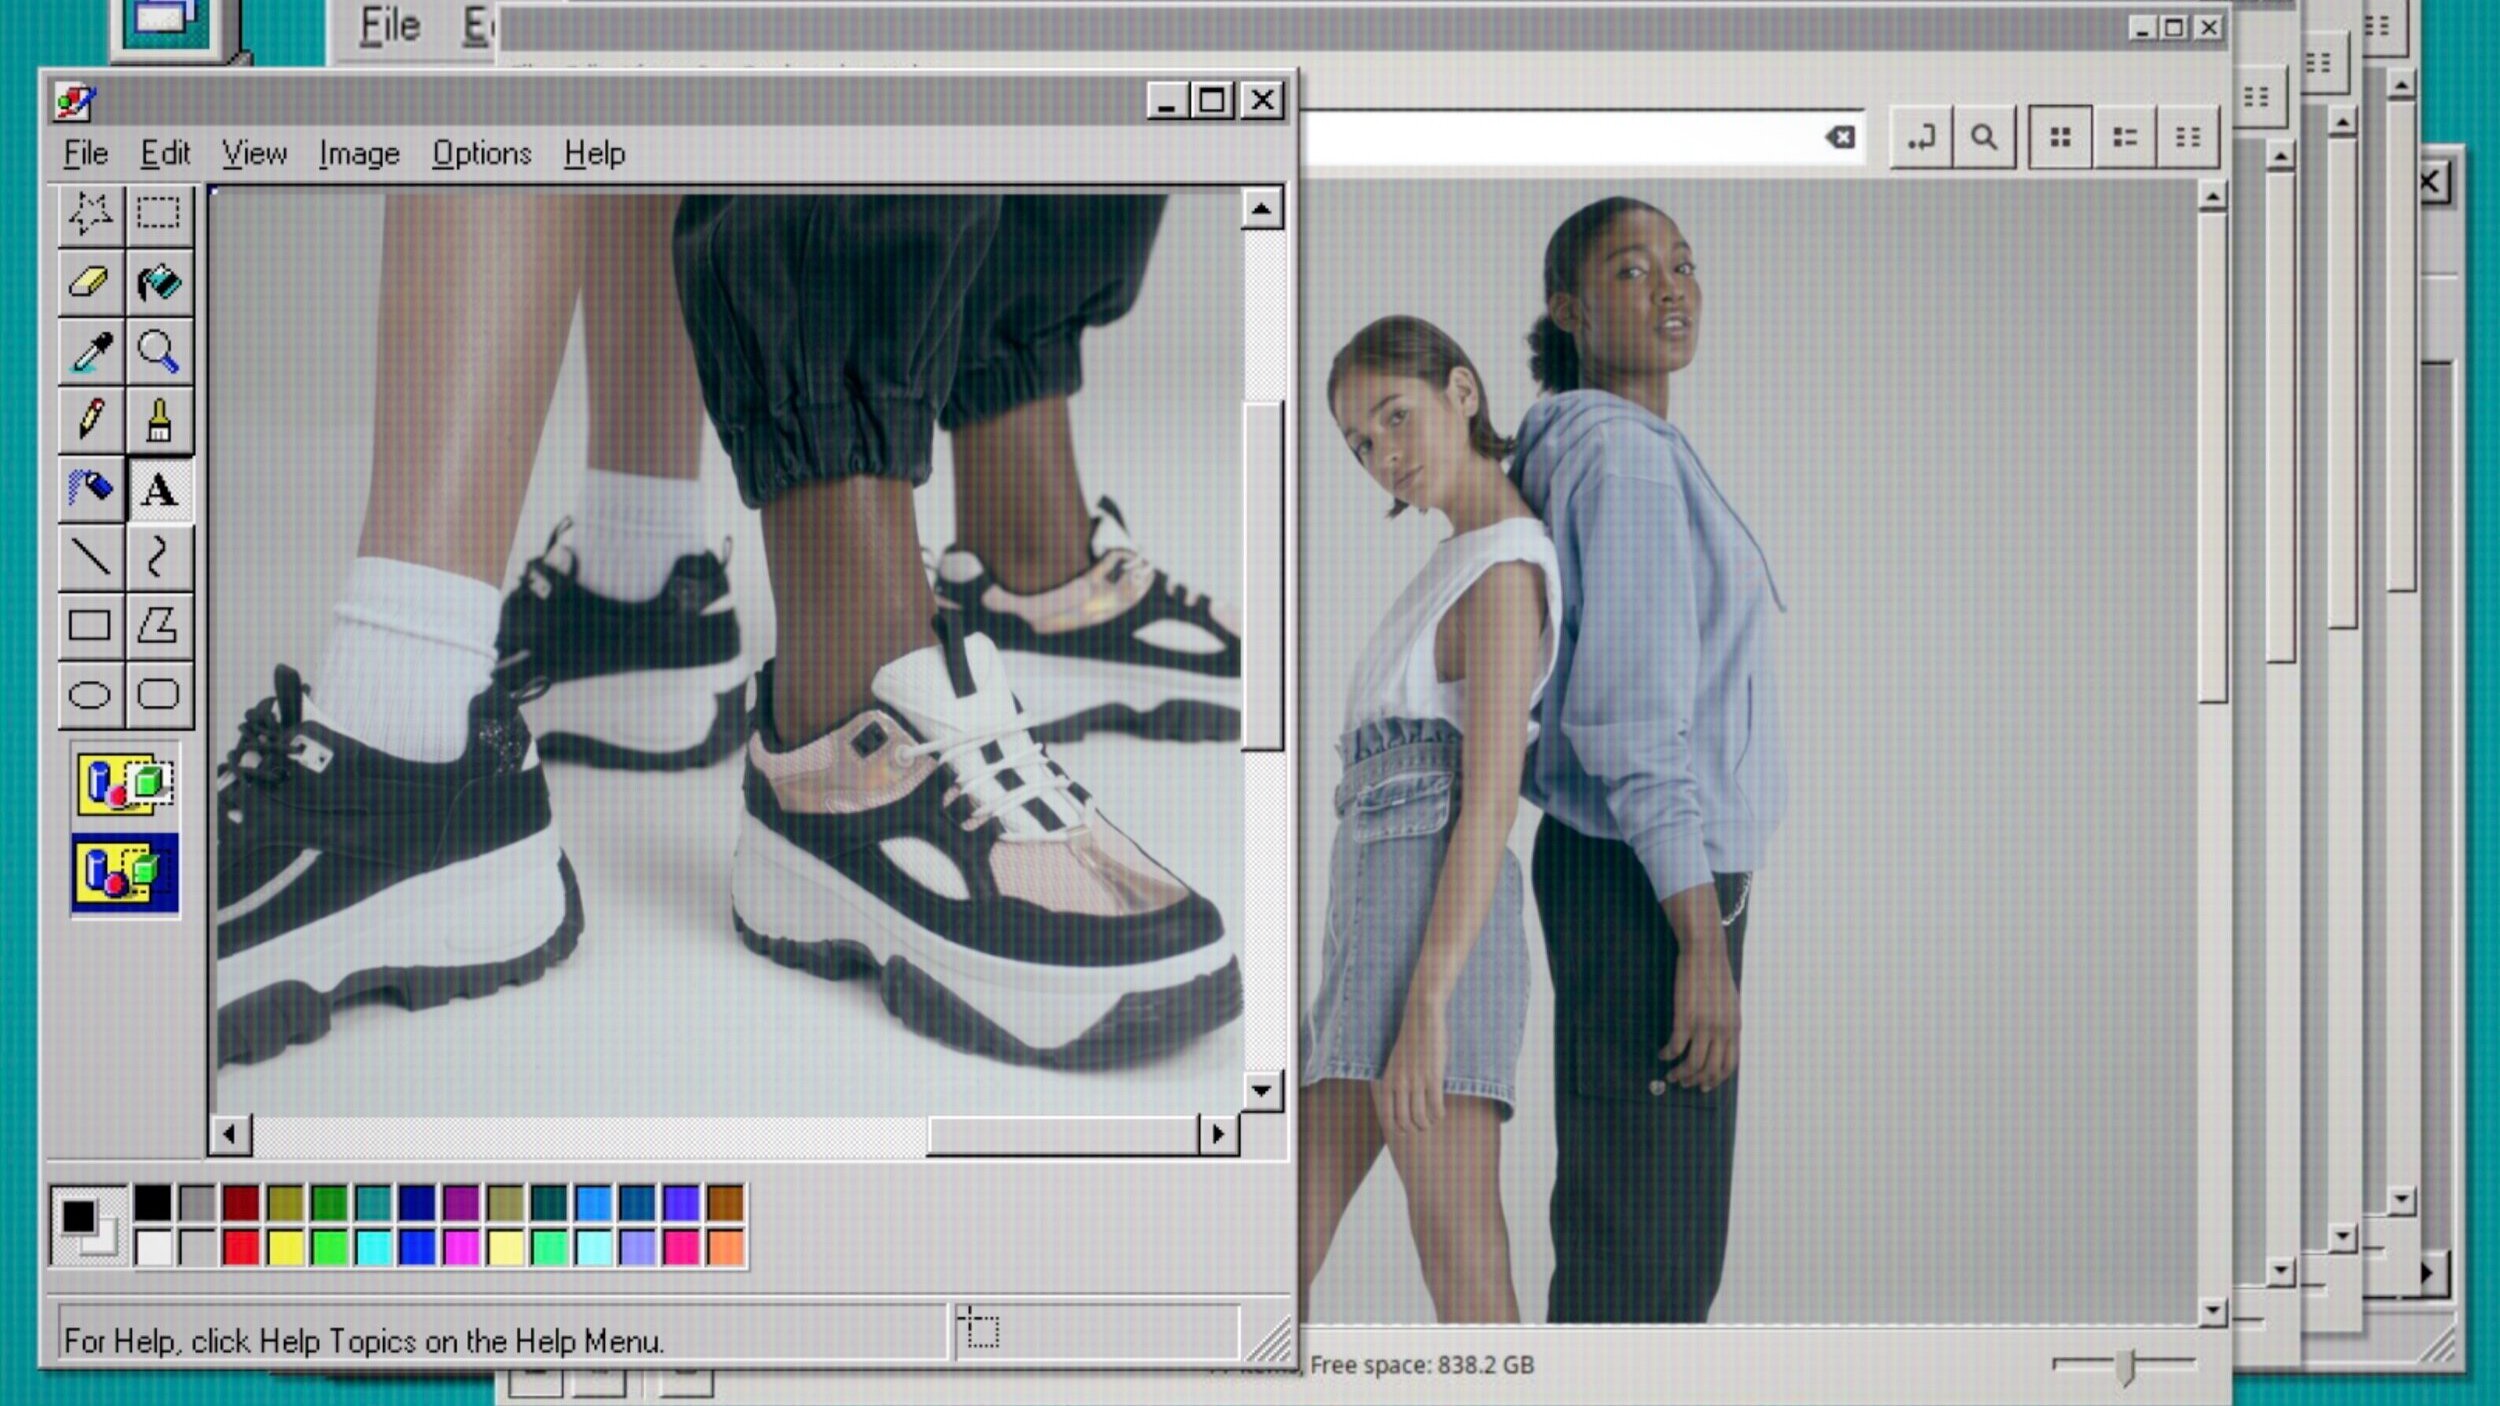Enable opaque selection mode option
Screen dimensions: 2500x1406
tap(125, 784)
